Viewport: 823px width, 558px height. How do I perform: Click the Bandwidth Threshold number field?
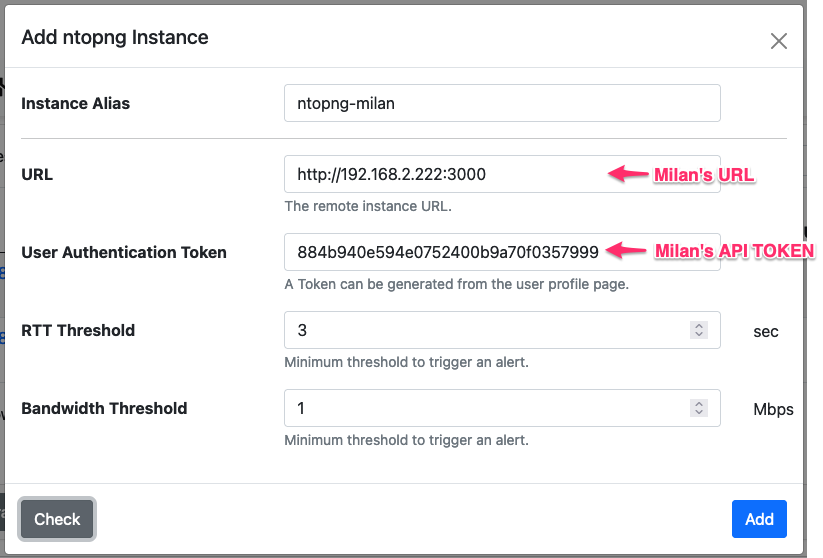pyautogui.click(x=502, y=408)
